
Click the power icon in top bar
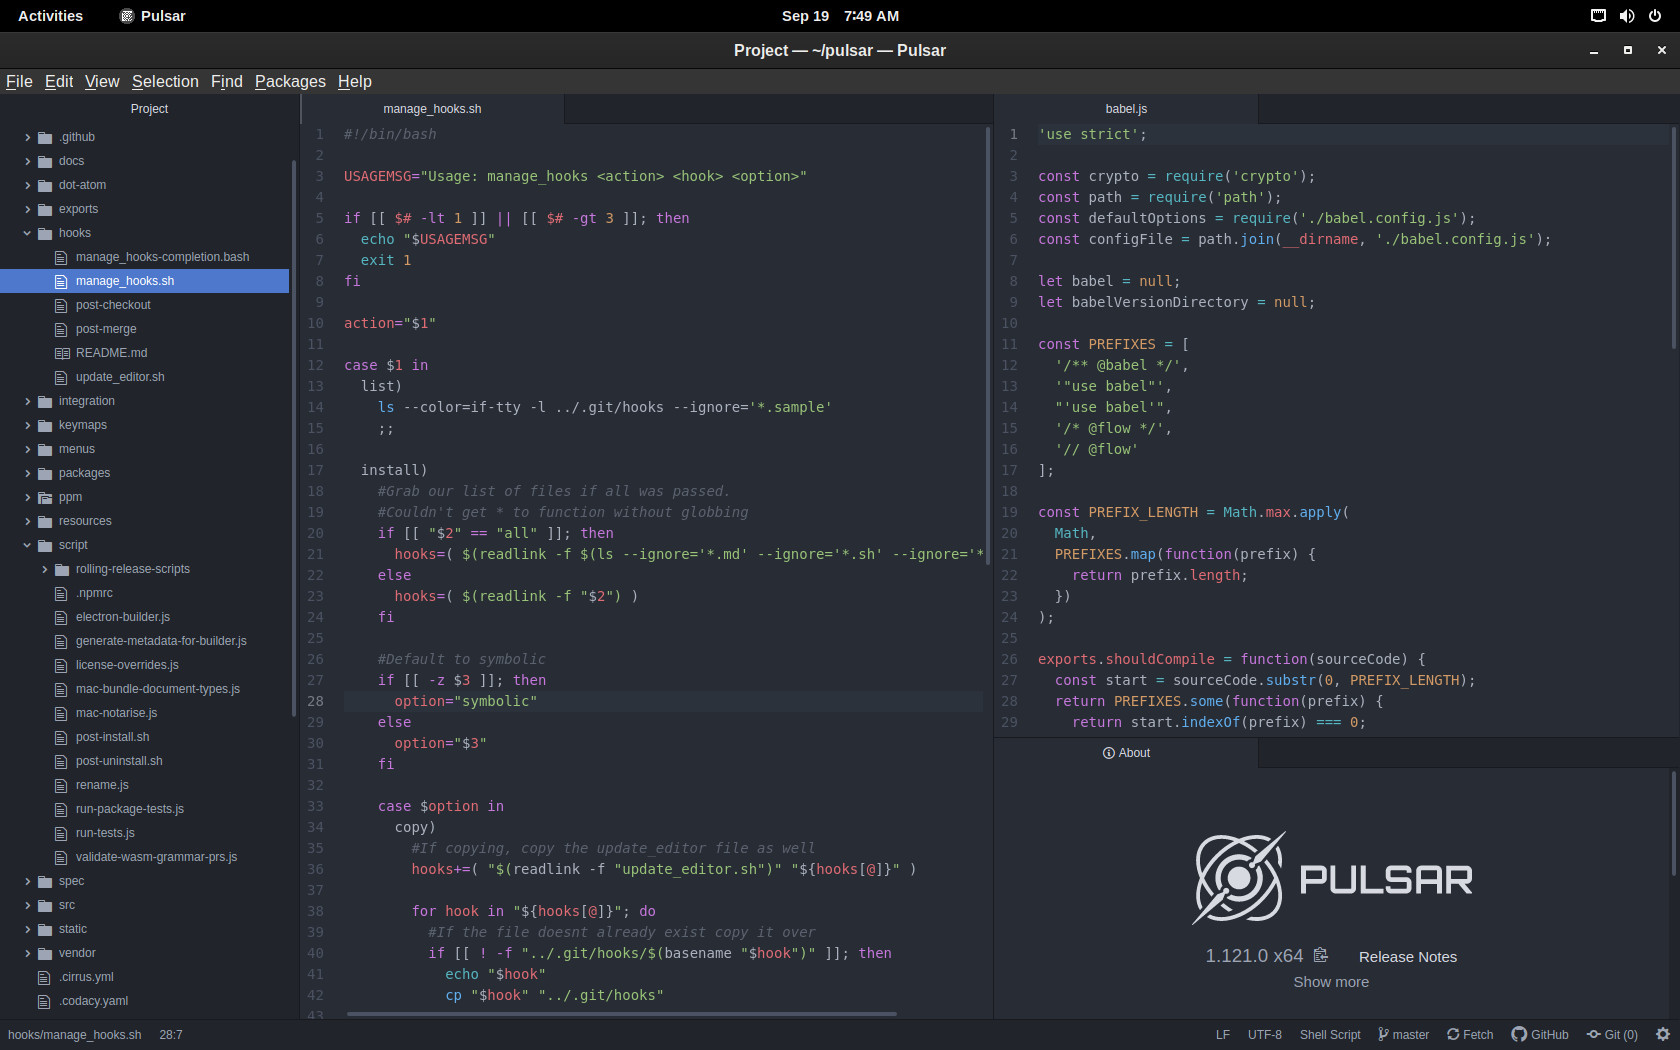pos(1655,16)
